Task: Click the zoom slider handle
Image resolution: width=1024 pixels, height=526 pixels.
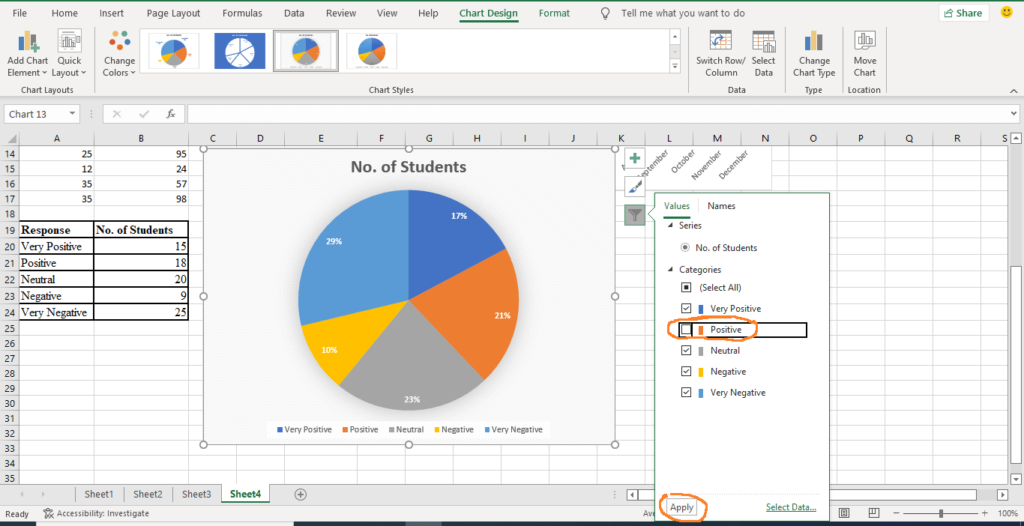Action: coord(940,514)
